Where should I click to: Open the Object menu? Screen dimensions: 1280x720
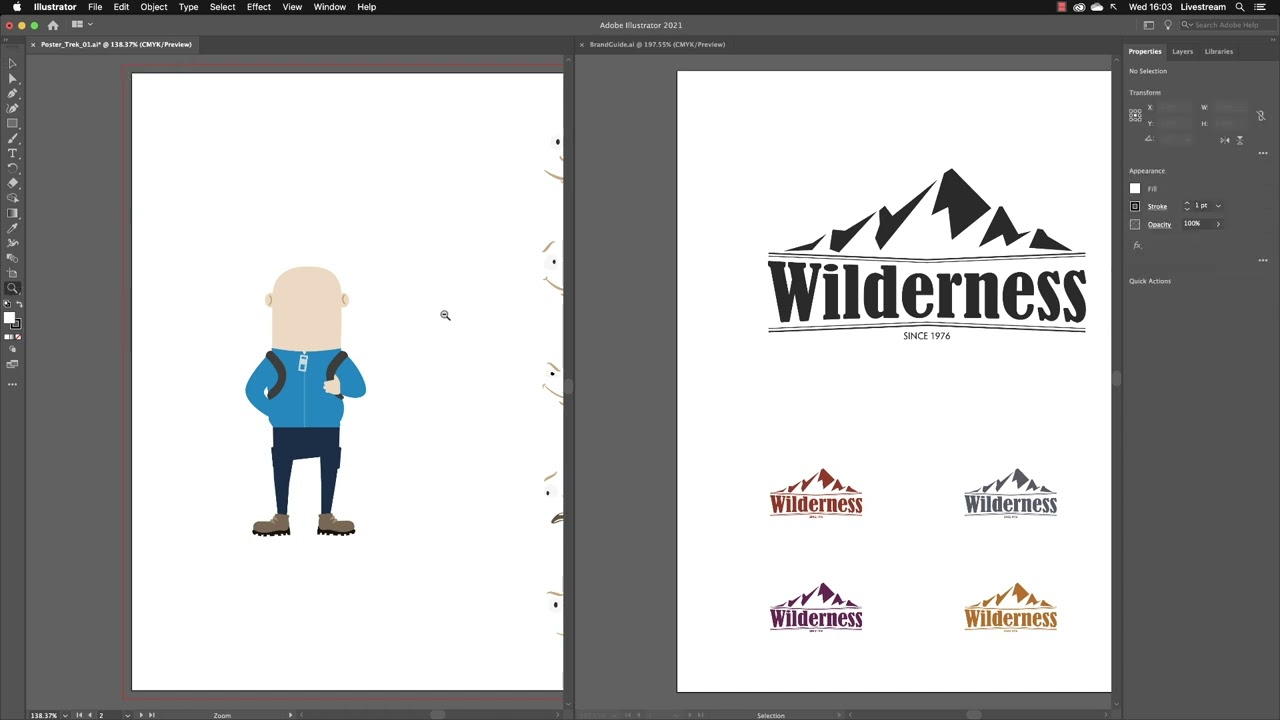pos(154,7)
